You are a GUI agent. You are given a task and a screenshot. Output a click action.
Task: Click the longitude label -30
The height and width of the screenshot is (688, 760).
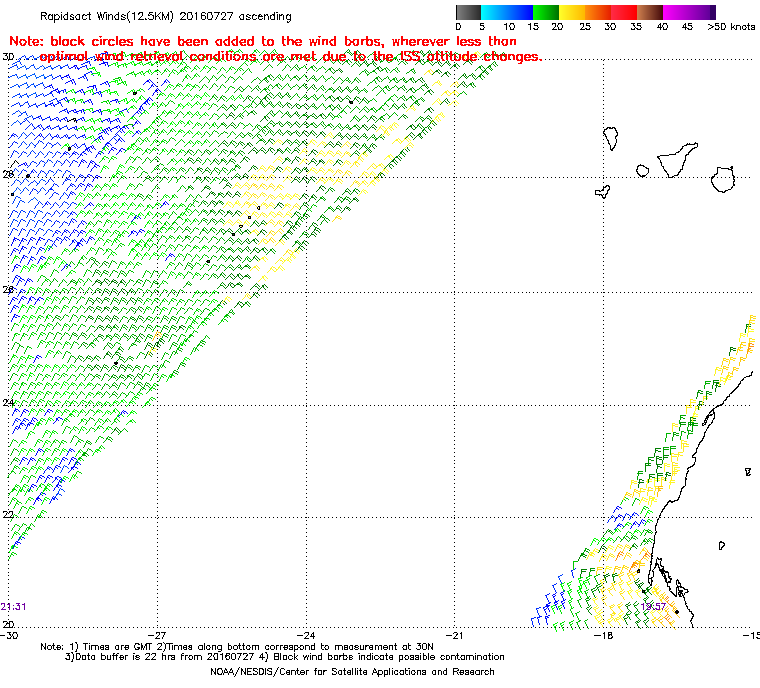[9, 635]
